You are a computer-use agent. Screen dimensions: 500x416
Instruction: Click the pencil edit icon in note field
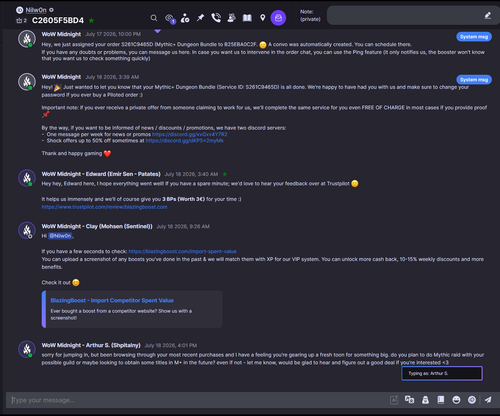click(x=488, y=15)
